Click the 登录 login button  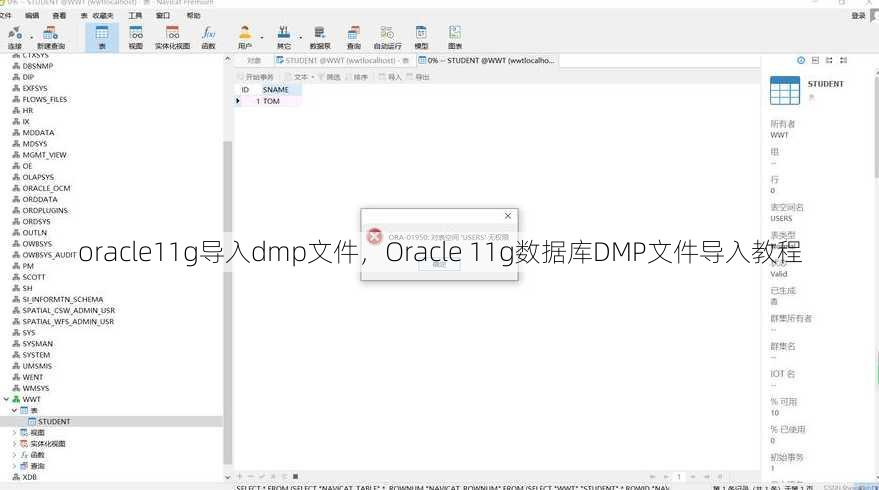pyautogui.click(x=858, y=15)
